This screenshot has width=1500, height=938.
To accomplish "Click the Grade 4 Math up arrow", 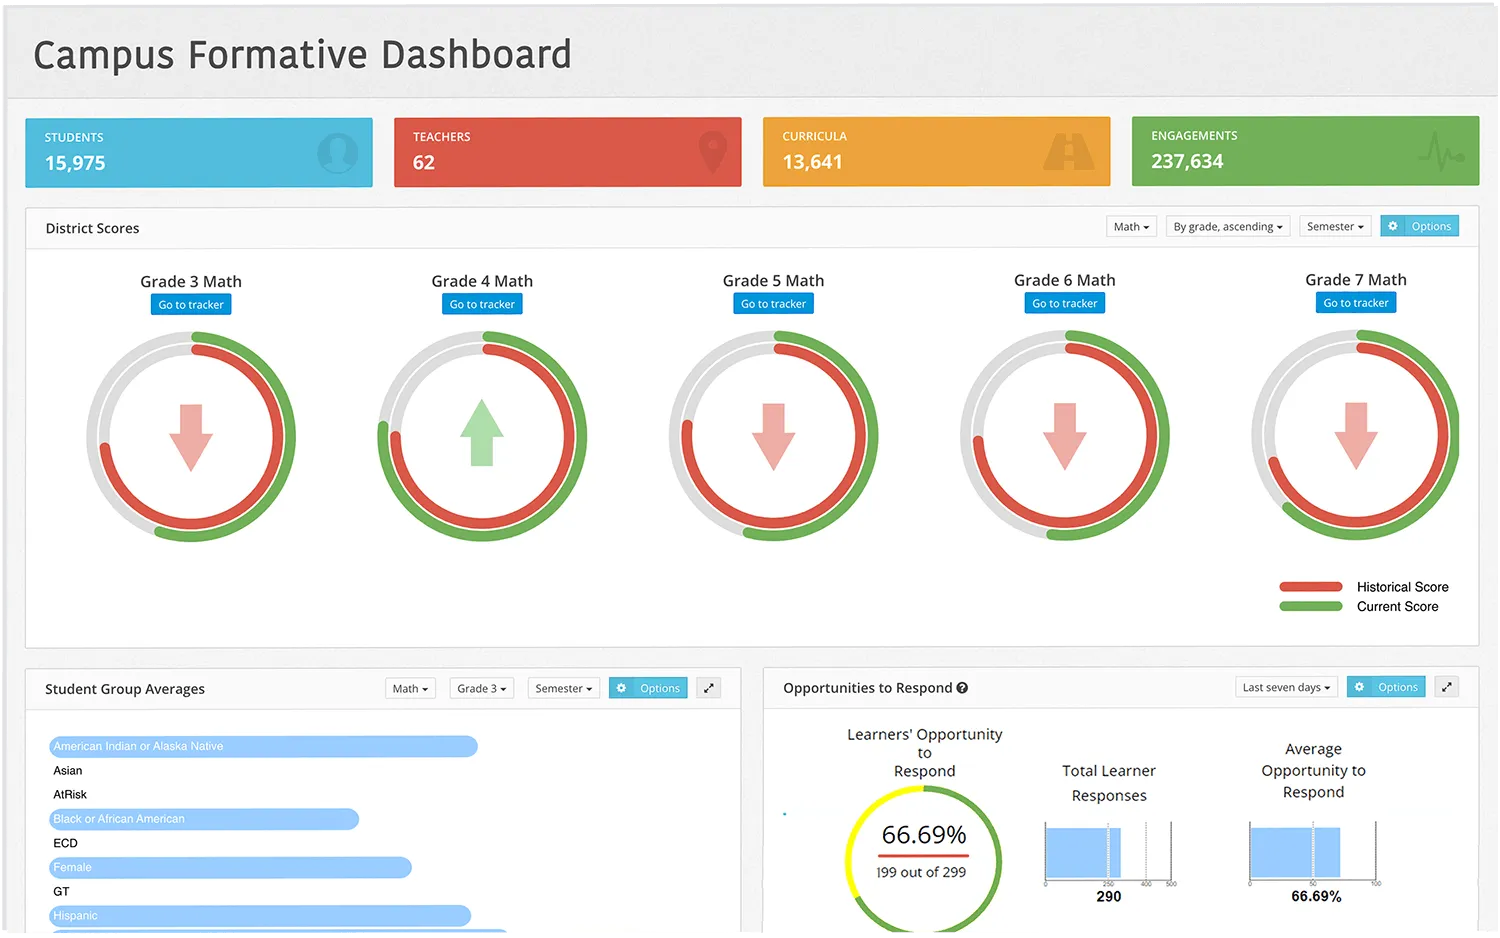I will [x=482, y=433].
